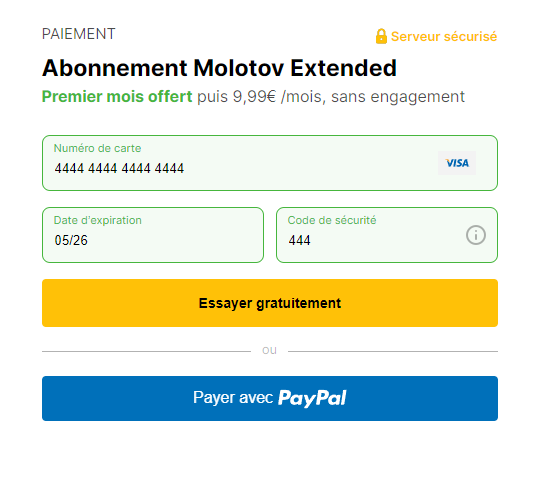Click the 444 security code value
Viewport: 543px width, 490px height.
click(300, 240)
